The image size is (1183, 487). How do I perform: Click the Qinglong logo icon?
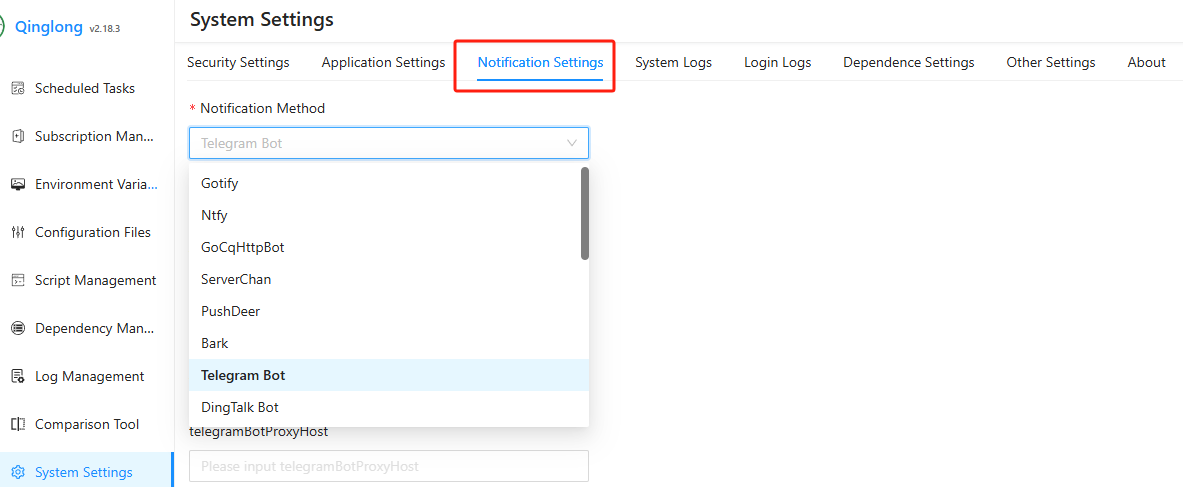pos(3,27)
